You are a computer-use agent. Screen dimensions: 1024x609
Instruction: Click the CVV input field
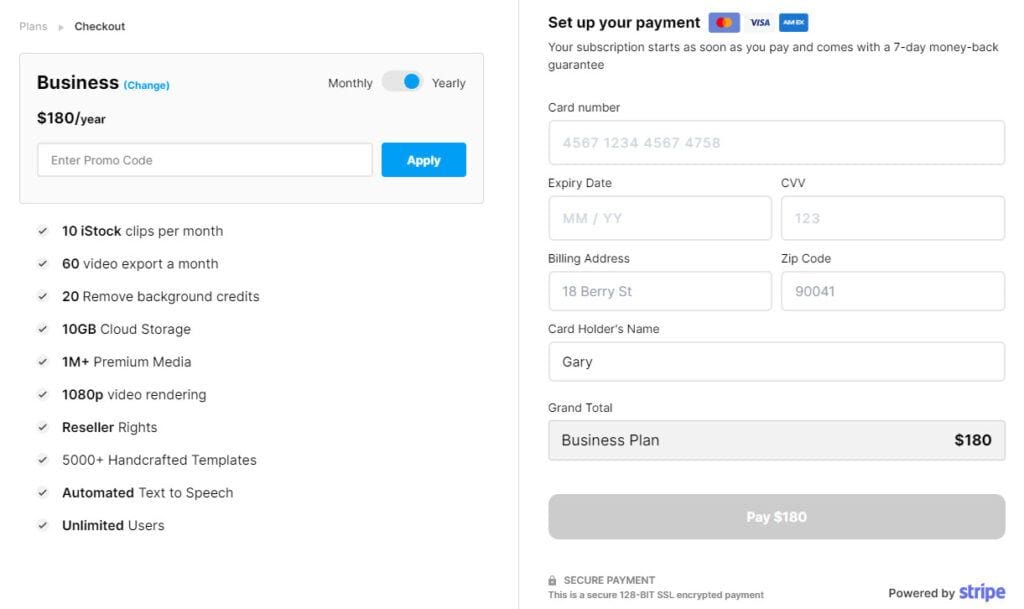[x=892, y=217]
